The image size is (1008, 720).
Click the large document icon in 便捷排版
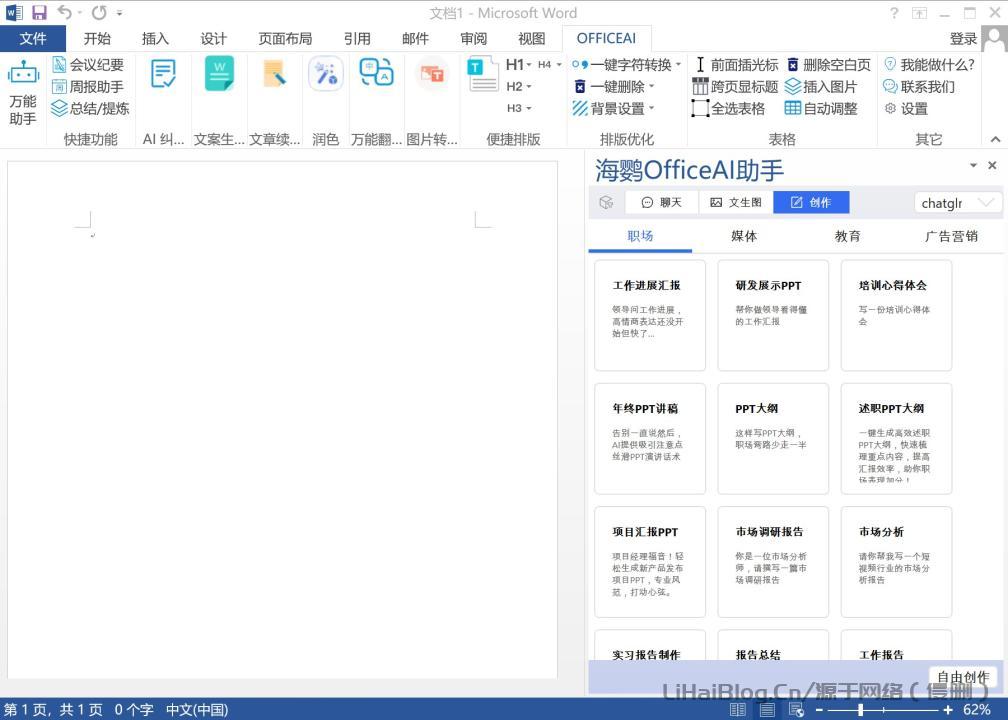point(483,74)
